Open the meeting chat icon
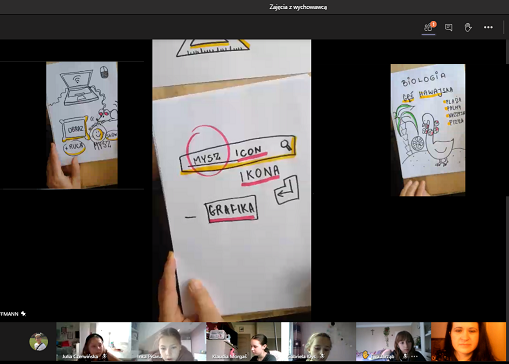Viewport: 509px width, 364px height. (449, 27)
